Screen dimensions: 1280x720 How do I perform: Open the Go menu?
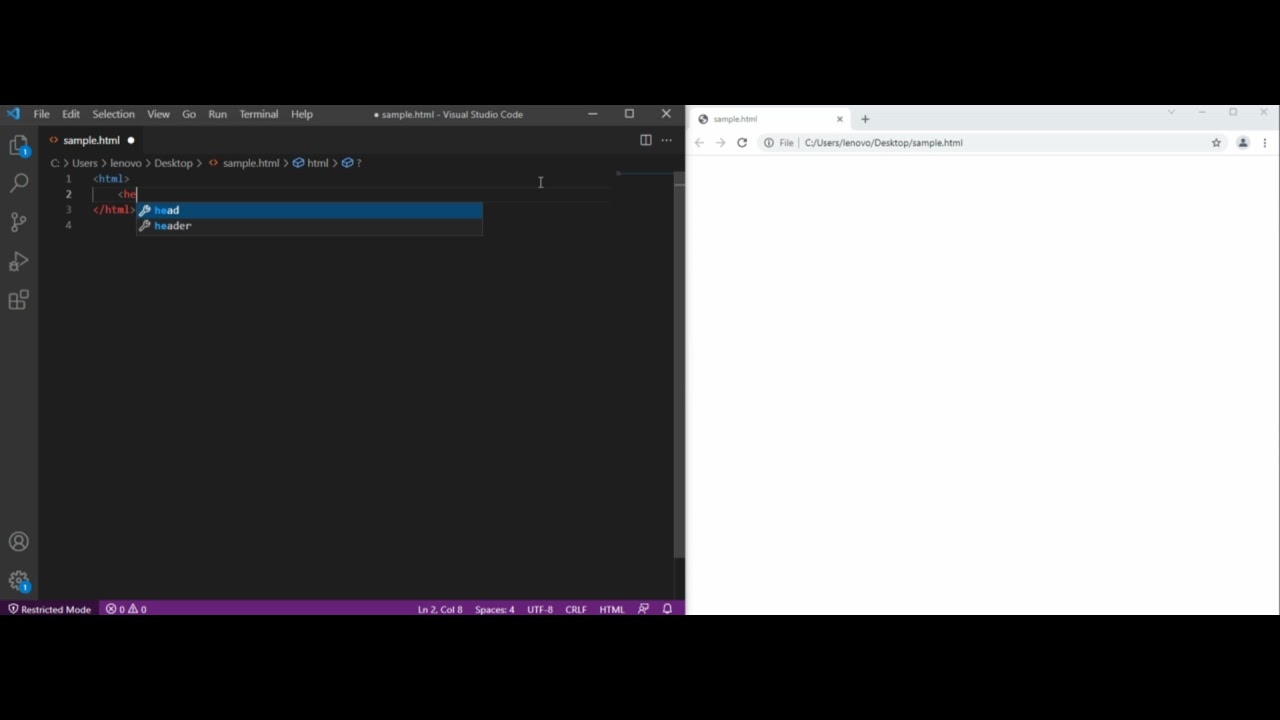tap(189, 114)
